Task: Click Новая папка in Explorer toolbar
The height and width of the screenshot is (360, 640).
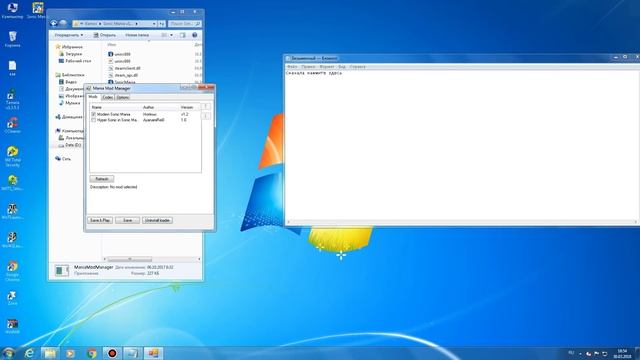Action: coord(137,35)
